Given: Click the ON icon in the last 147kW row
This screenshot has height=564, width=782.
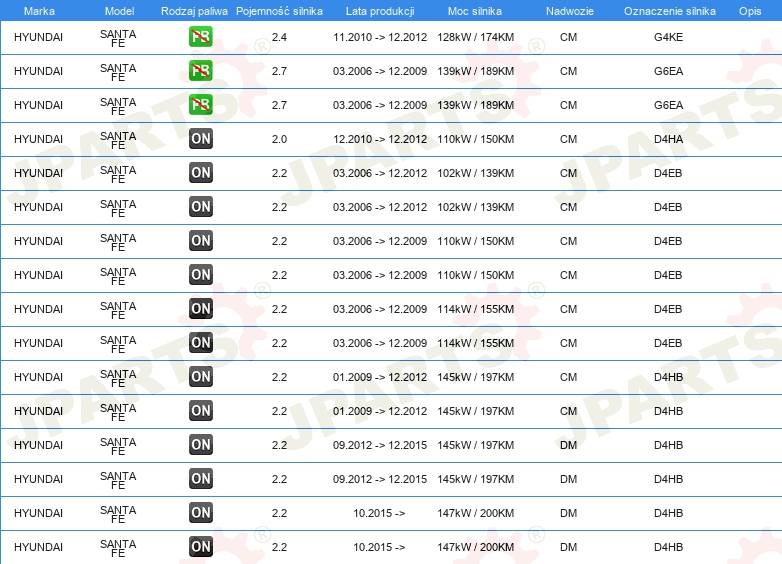Looking at the screenshot, I should [x=200, y=547].
